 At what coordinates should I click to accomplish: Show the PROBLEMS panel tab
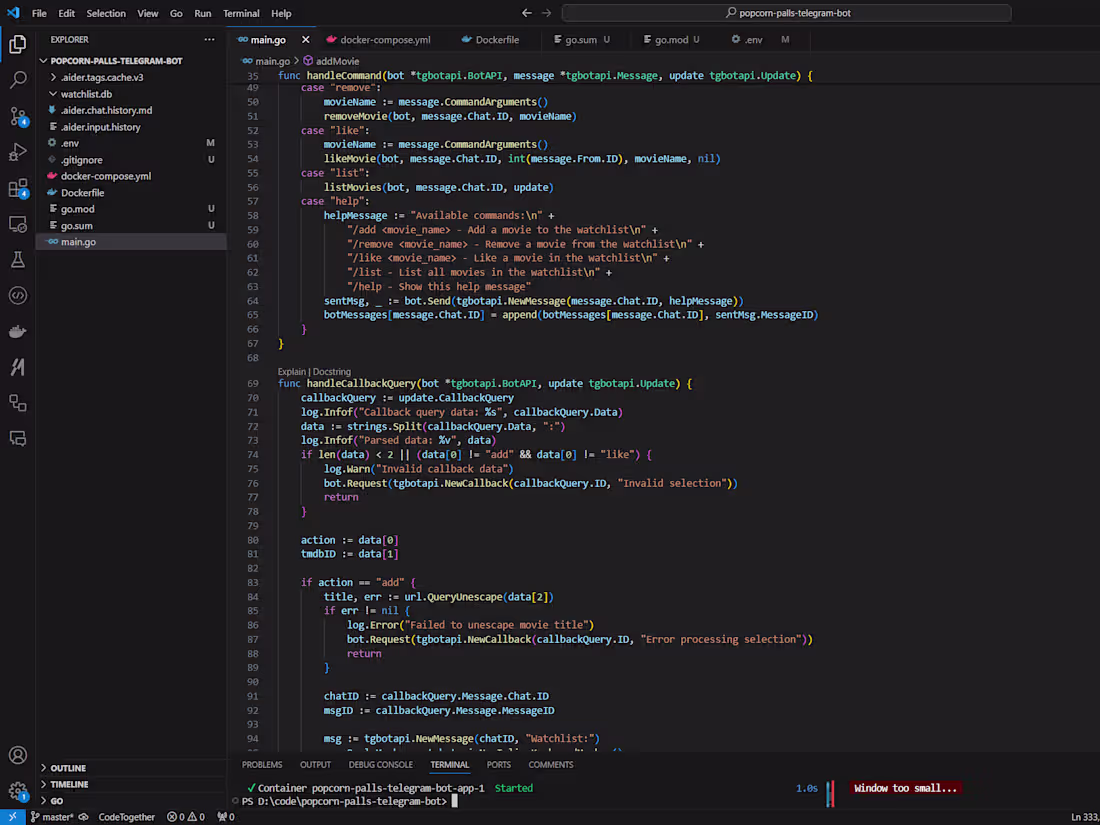(262, 765)
